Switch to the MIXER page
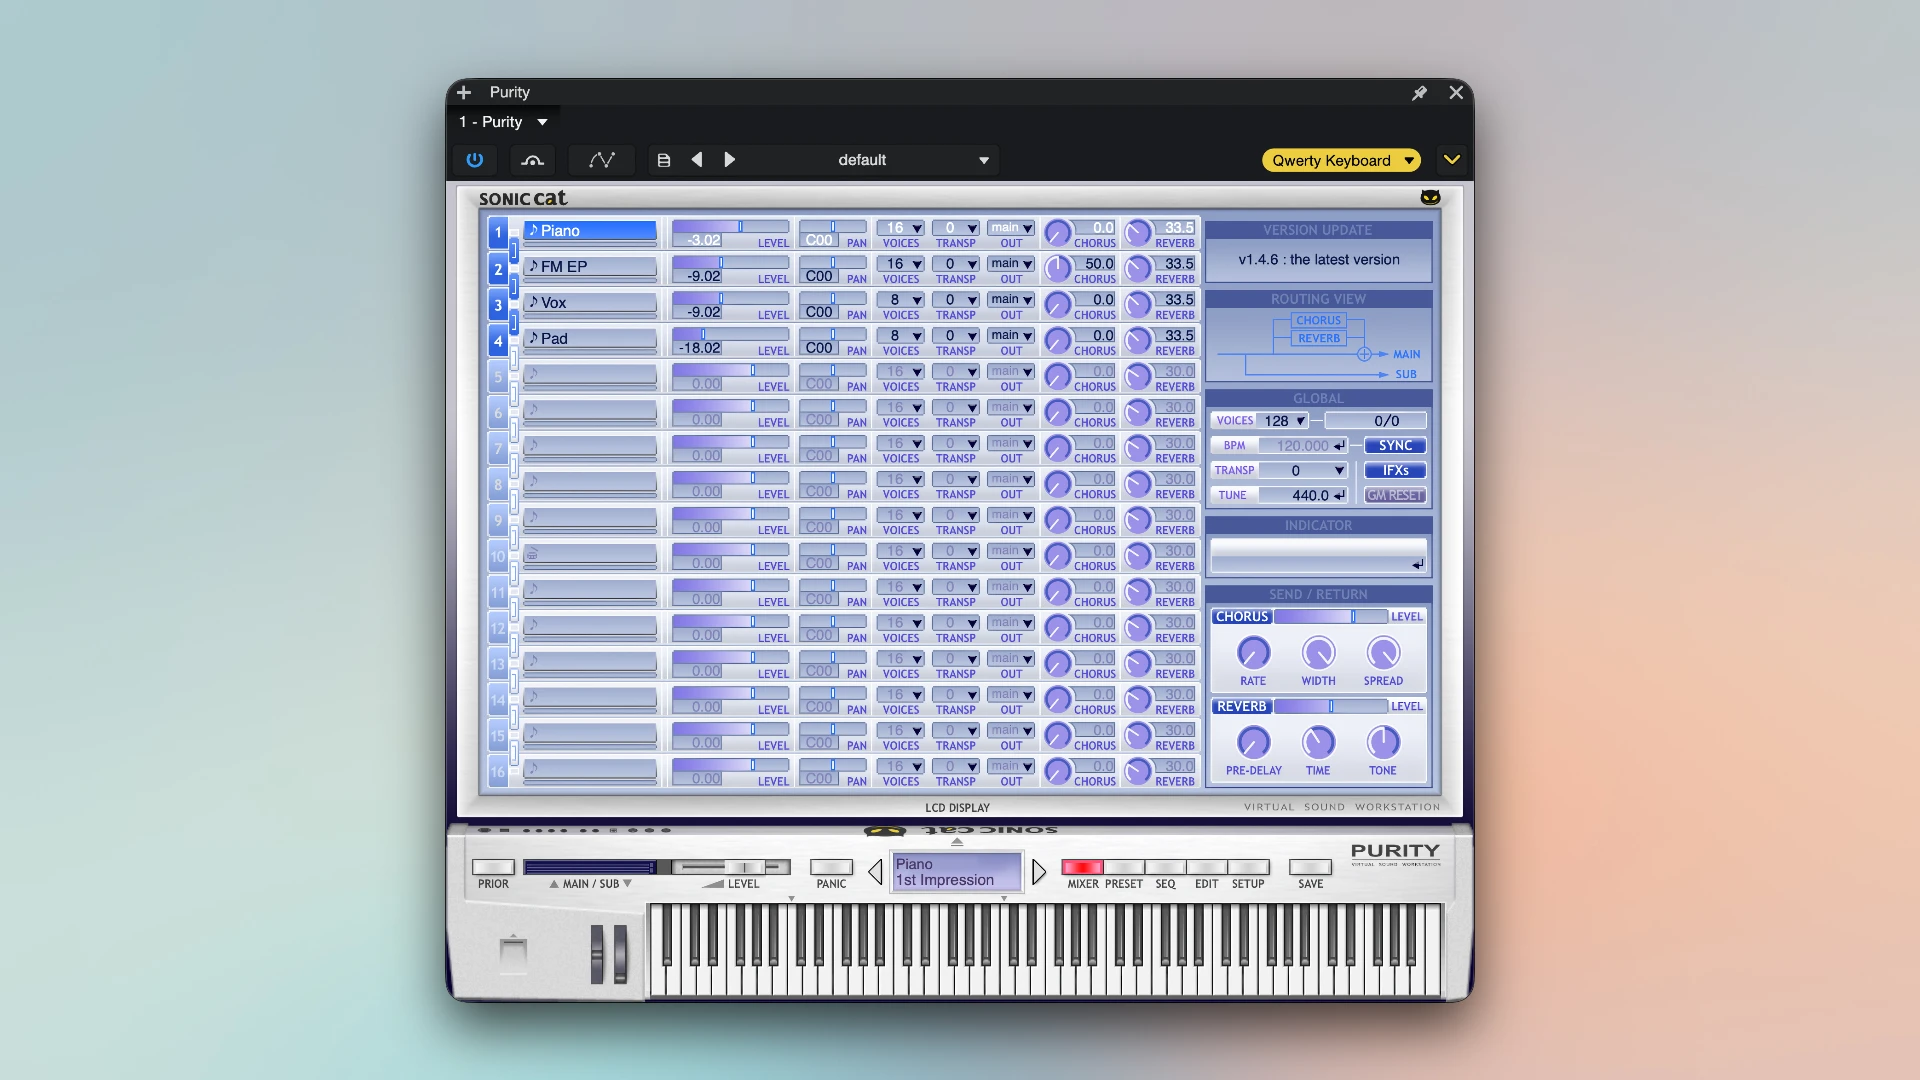The image size is (1920, 1080). tap(1082, 868)
